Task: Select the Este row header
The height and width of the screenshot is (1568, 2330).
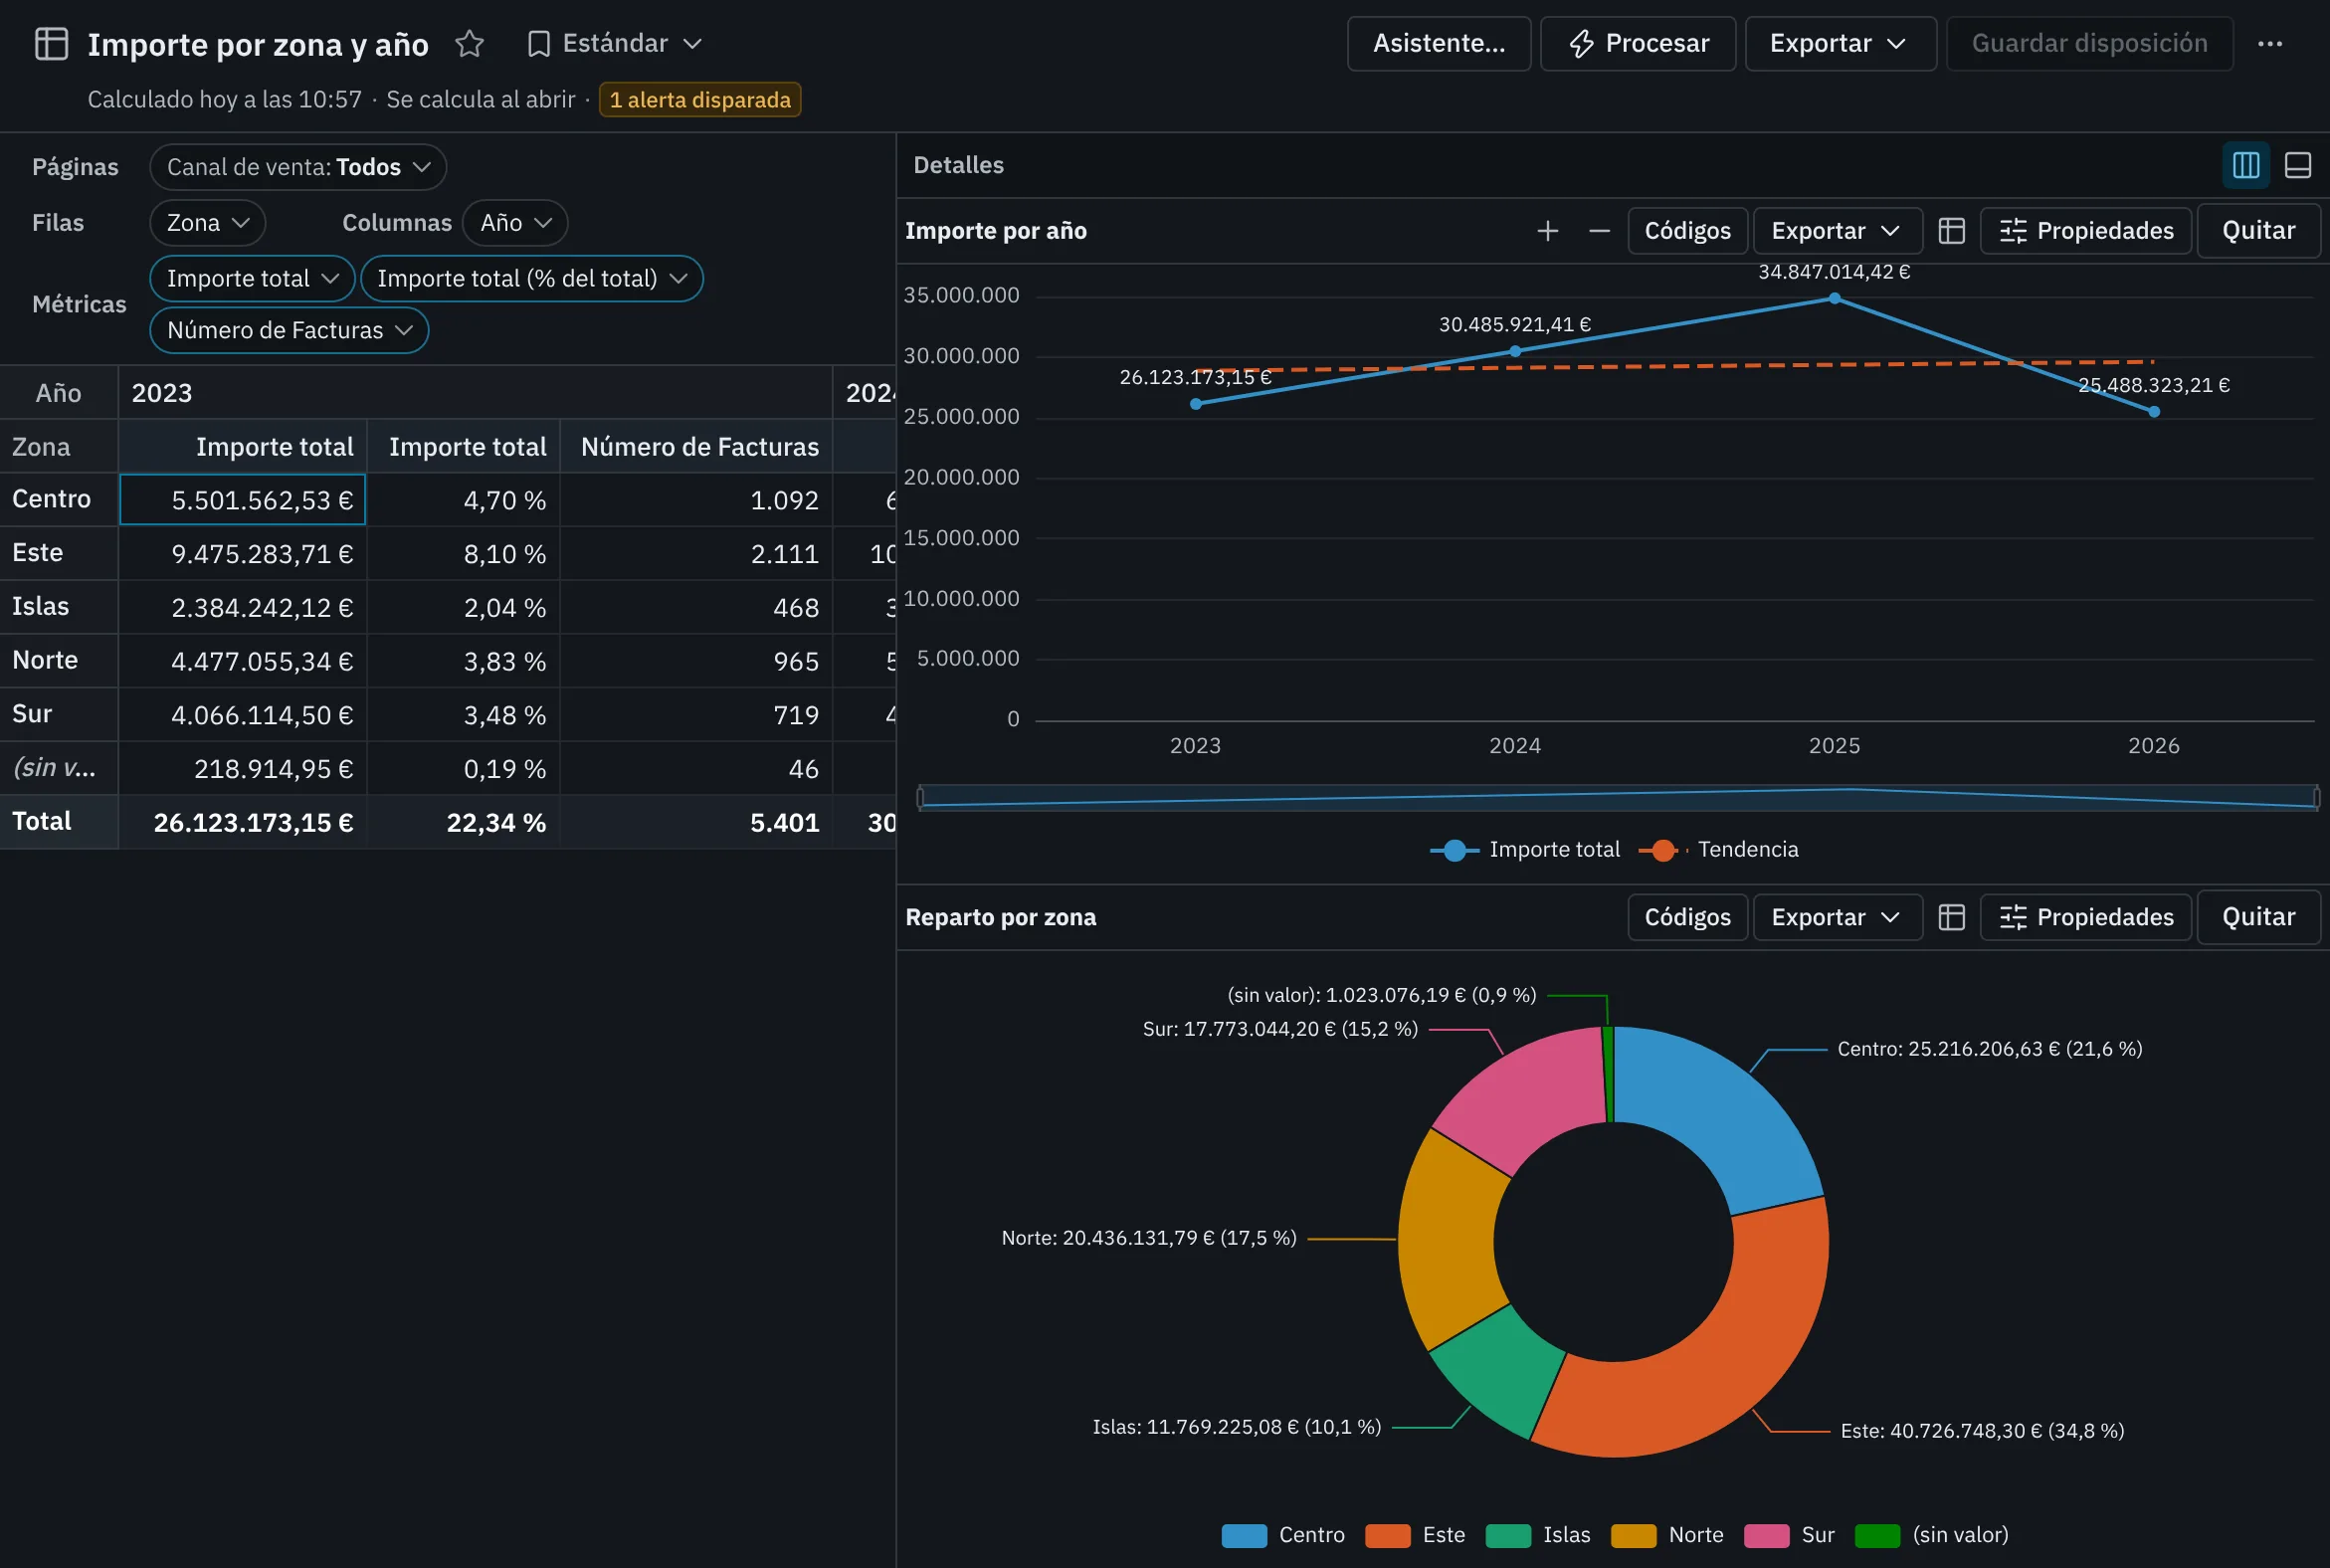Action: [x=59, y=553]
